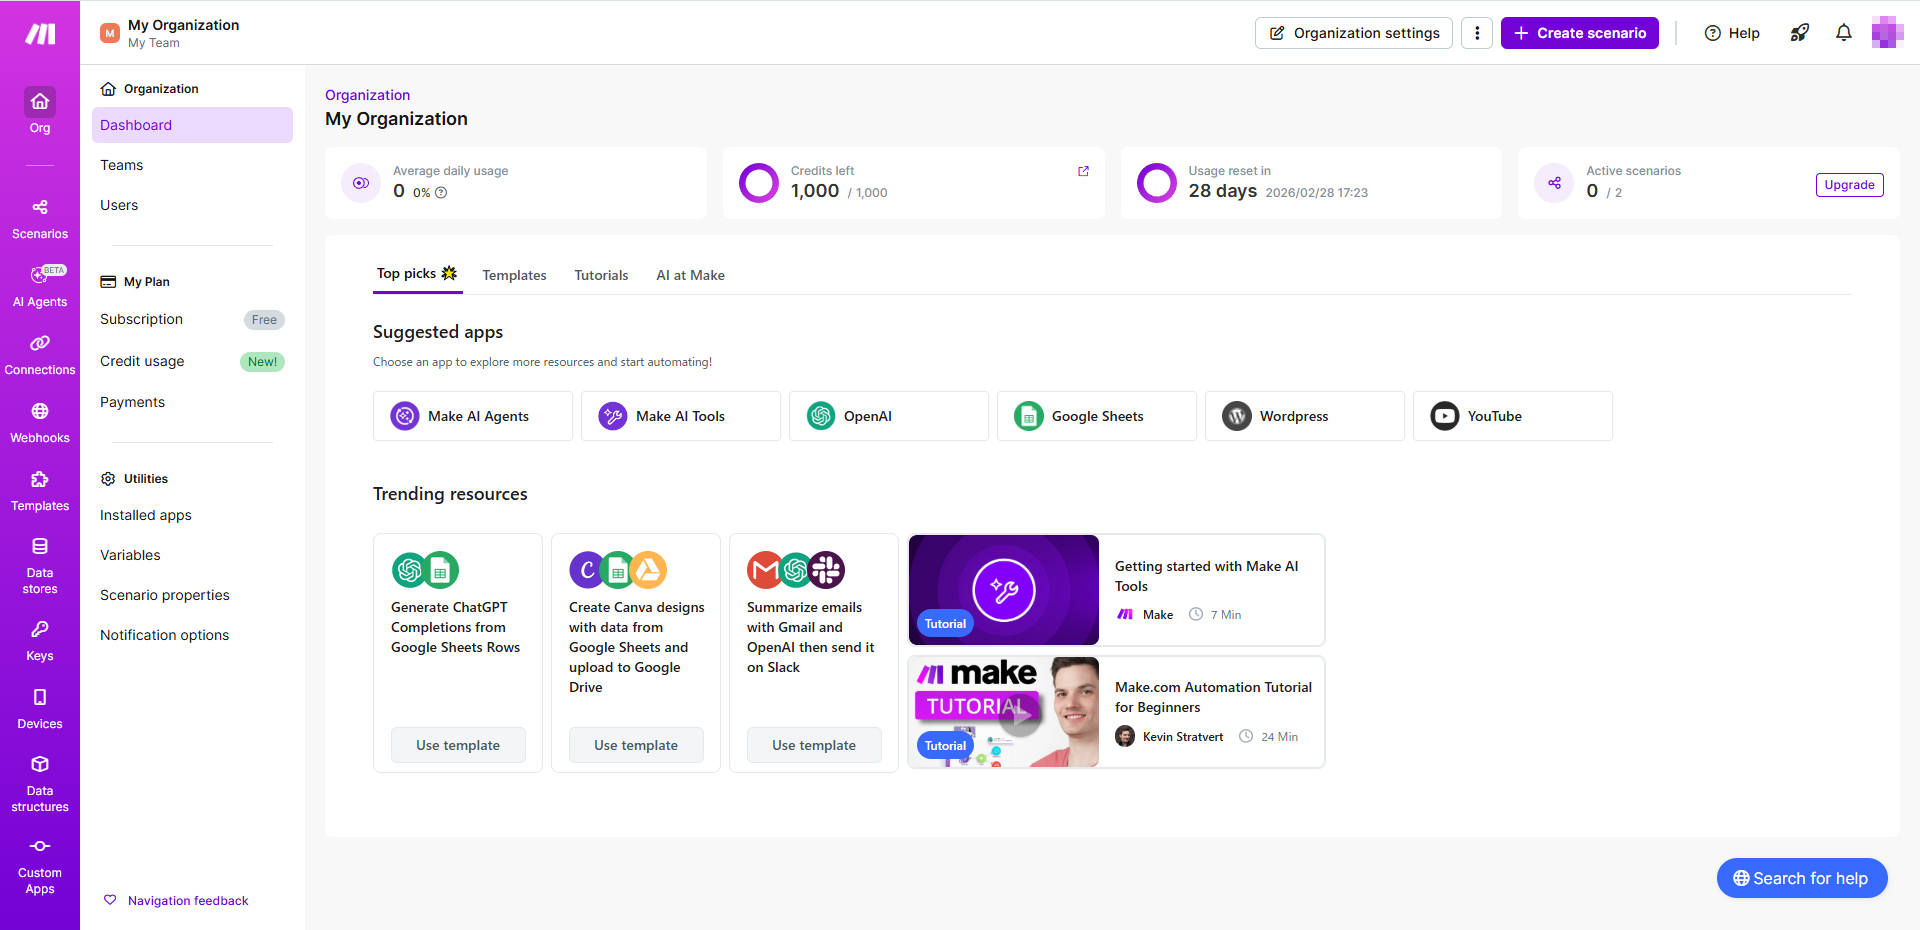Open the Webhooks section
This screenshot has width=1920, height=930.
(40, 422)
